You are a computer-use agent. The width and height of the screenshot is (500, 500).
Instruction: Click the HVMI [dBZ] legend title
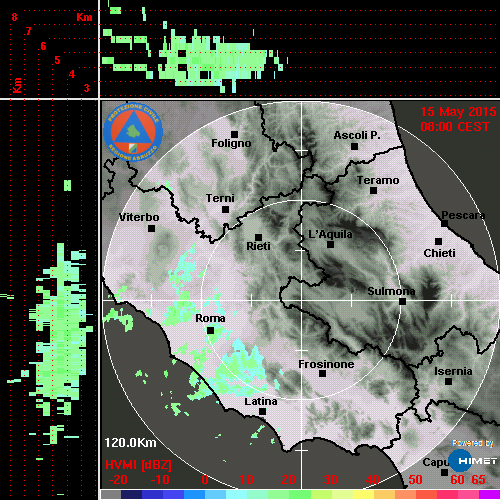[x=138, y=465]
